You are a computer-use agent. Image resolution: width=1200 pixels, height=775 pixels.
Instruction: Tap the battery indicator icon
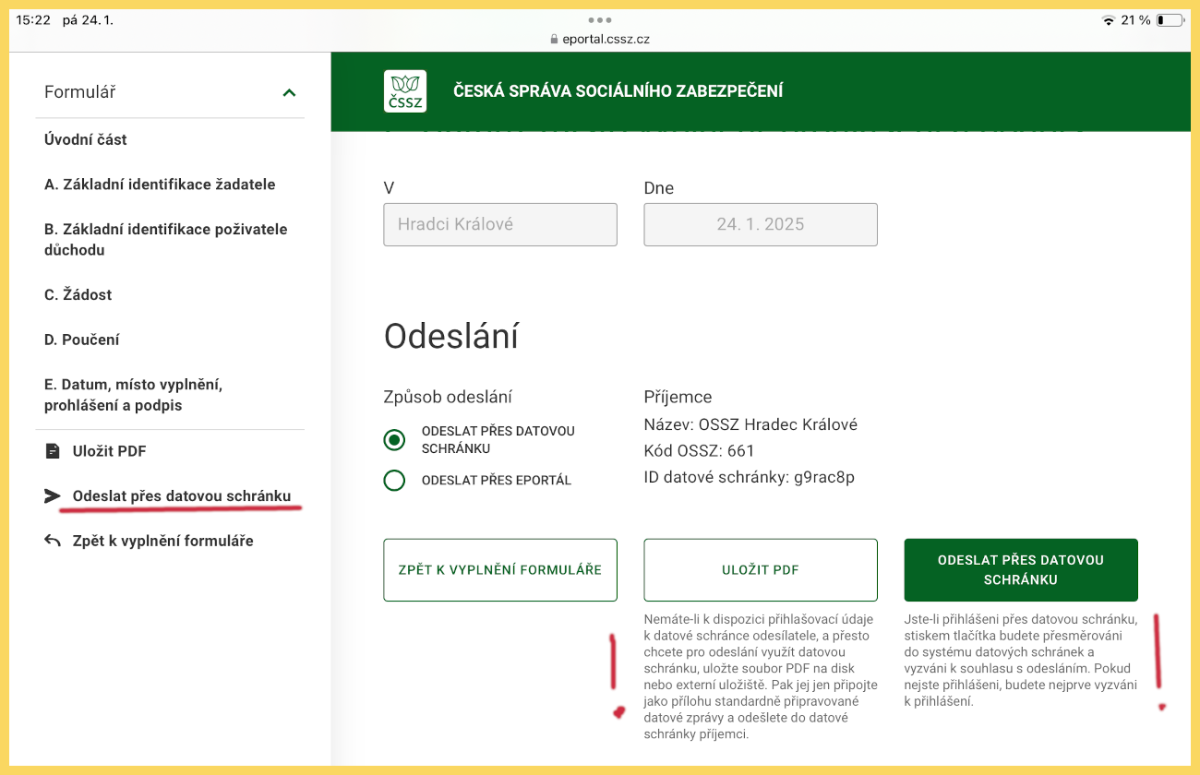pos(1169,20)
